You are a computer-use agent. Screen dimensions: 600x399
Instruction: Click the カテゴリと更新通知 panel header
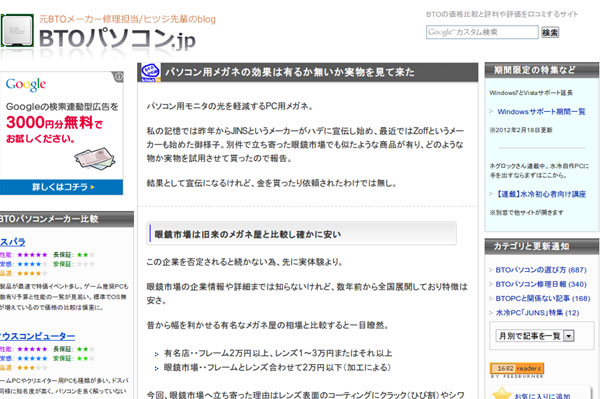pyautogui.click(x=541, y=246)
